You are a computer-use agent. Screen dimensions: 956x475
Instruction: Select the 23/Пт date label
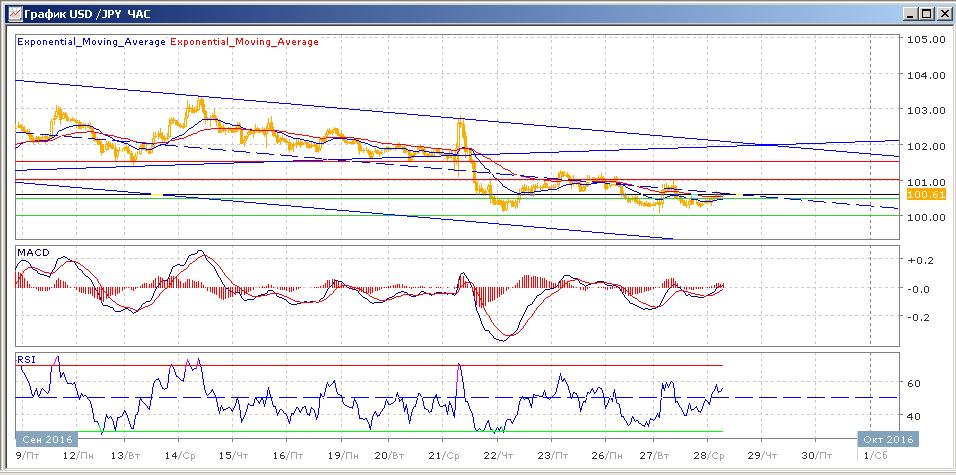[555, 455]
